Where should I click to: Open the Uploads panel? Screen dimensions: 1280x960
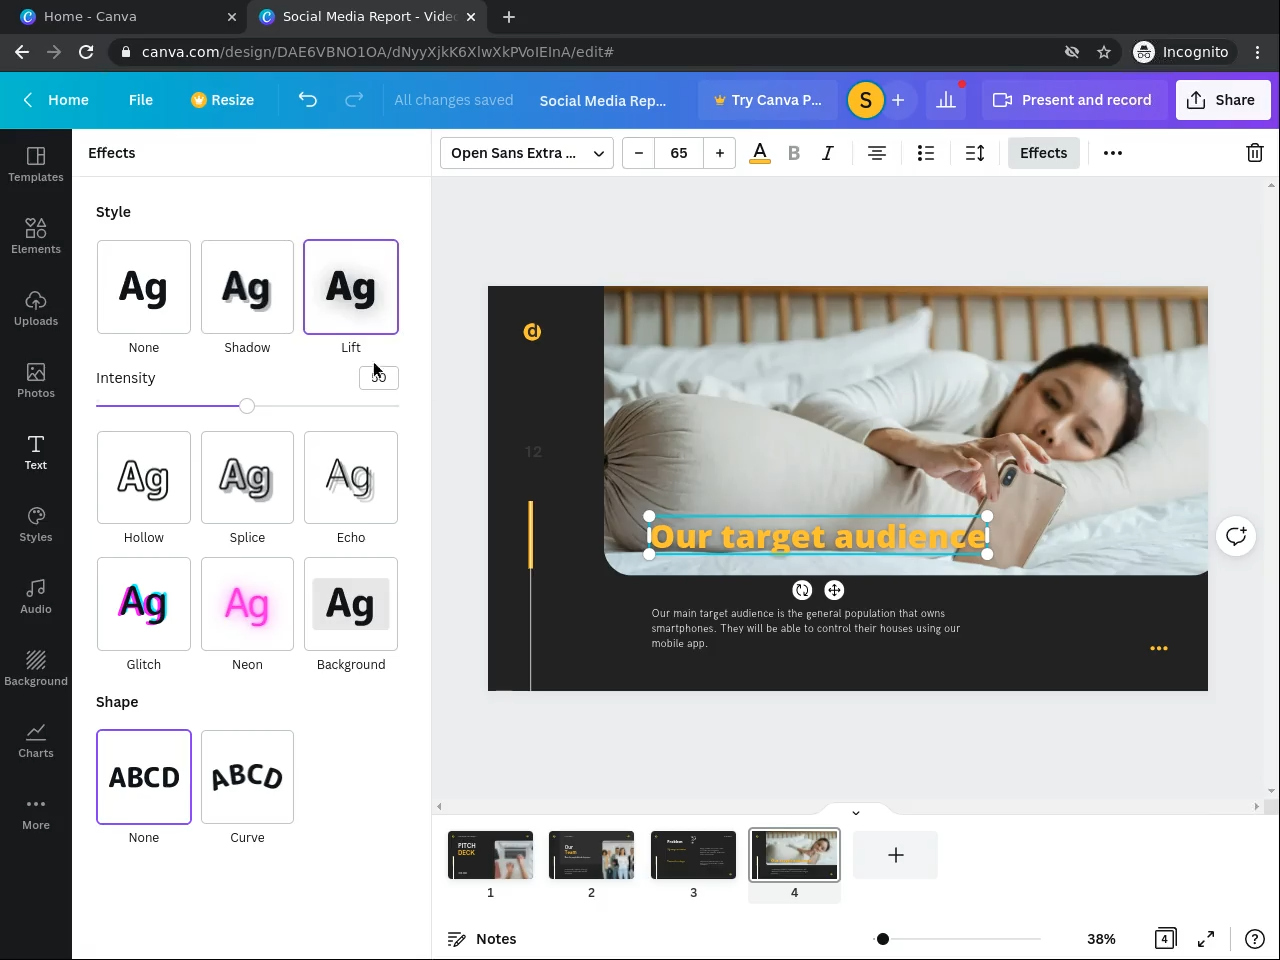pos(36,308)
